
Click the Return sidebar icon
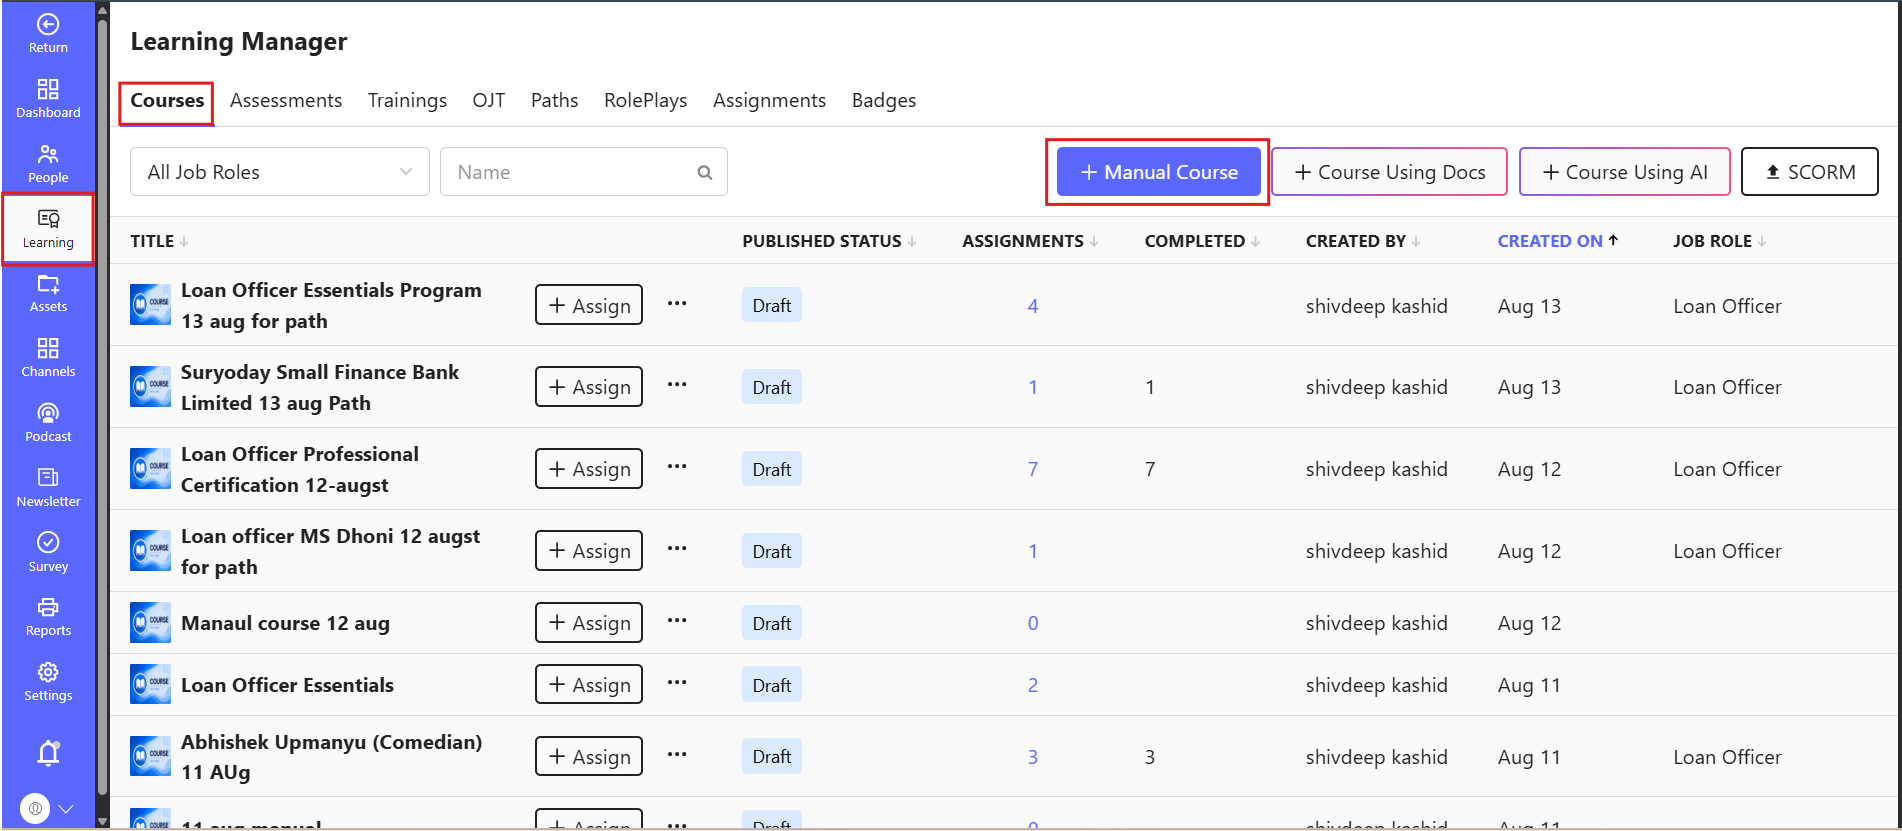(48, 33)
